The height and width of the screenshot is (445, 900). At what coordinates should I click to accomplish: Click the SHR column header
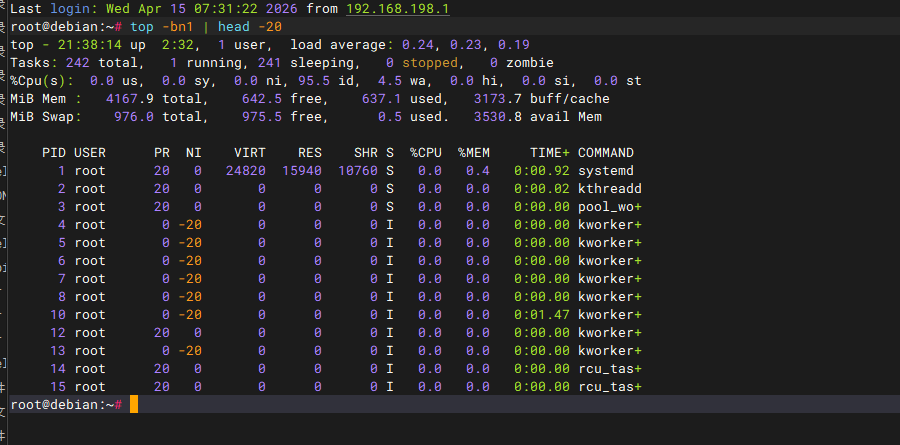tap(366, 153)
